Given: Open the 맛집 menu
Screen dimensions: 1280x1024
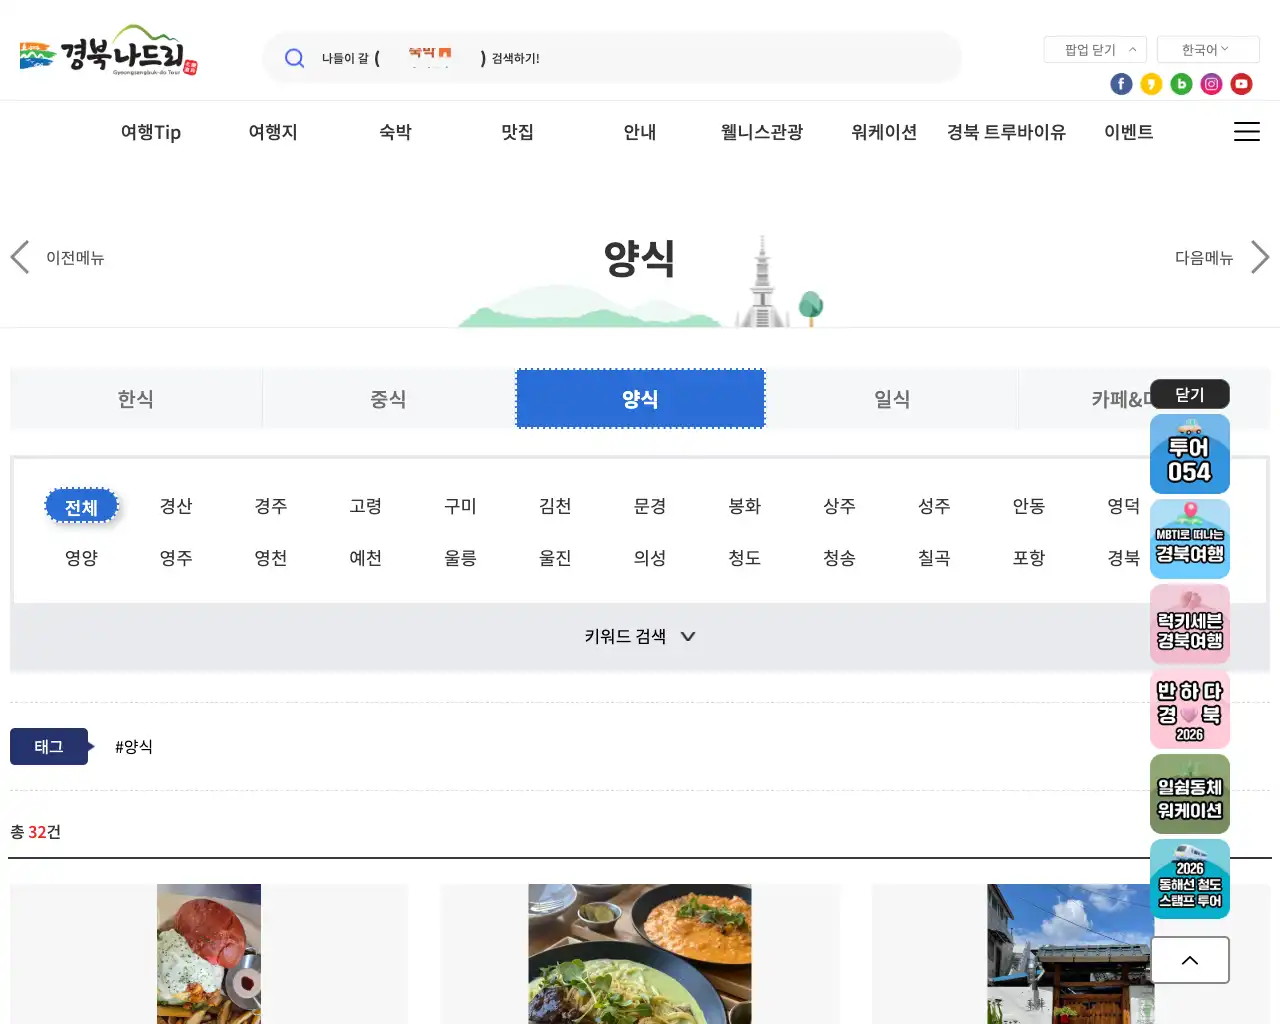Looking at the screenshot, I should 517,132.
